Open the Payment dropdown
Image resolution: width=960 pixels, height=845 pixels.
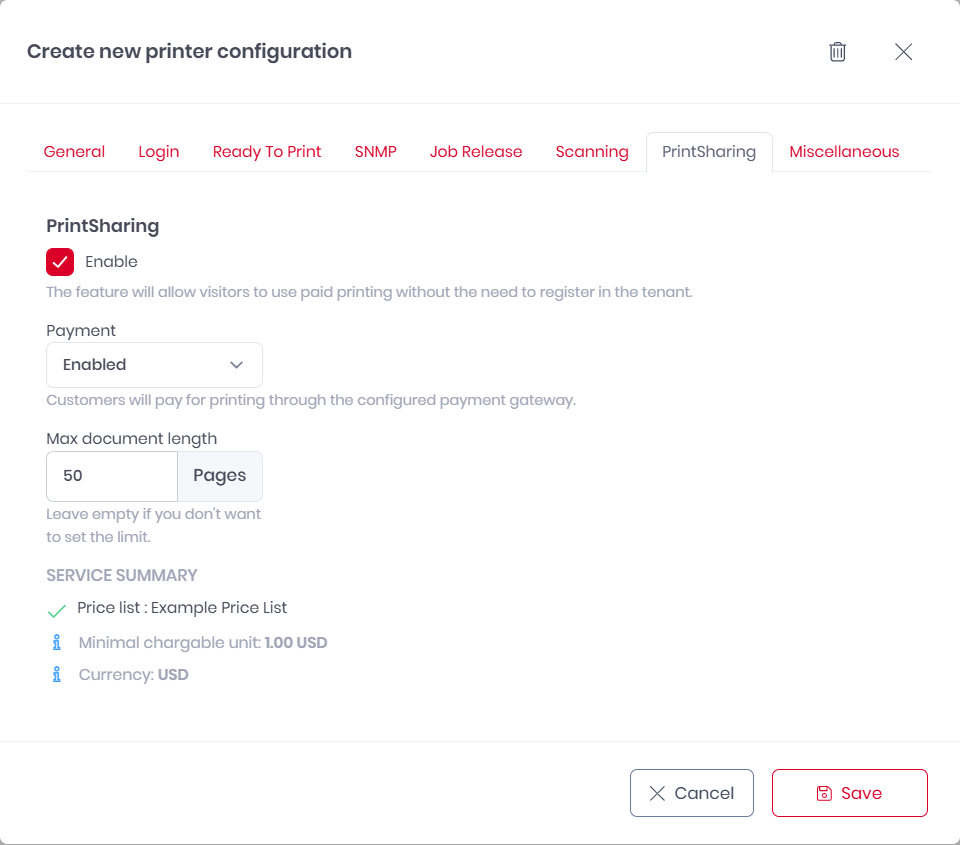click(154, 365)
